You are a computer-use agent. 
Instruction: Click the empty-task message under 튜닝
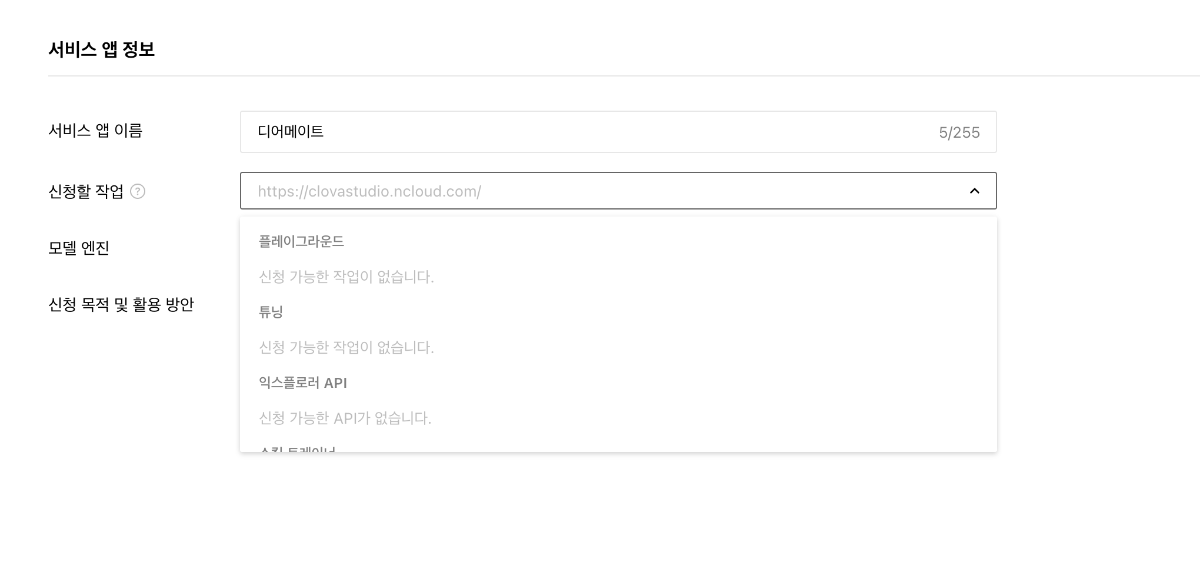tap(346, 347)
